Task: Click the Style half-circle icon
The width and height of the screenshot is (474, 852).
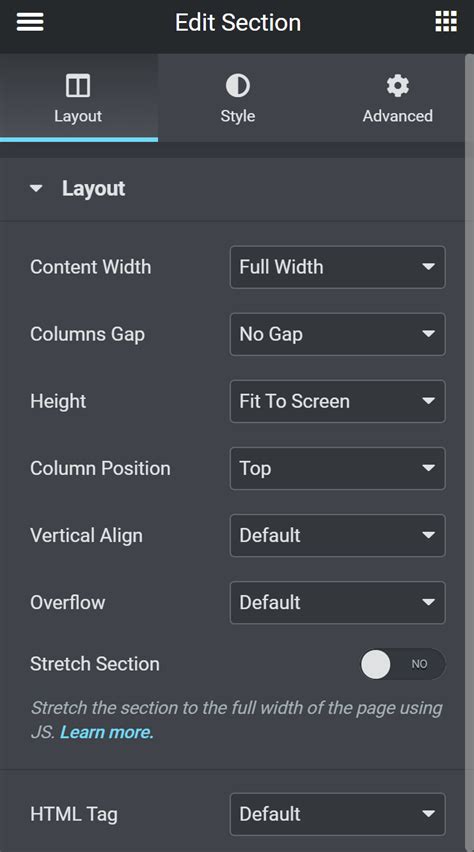Action: pyautogui.click(x=238, y=86)
